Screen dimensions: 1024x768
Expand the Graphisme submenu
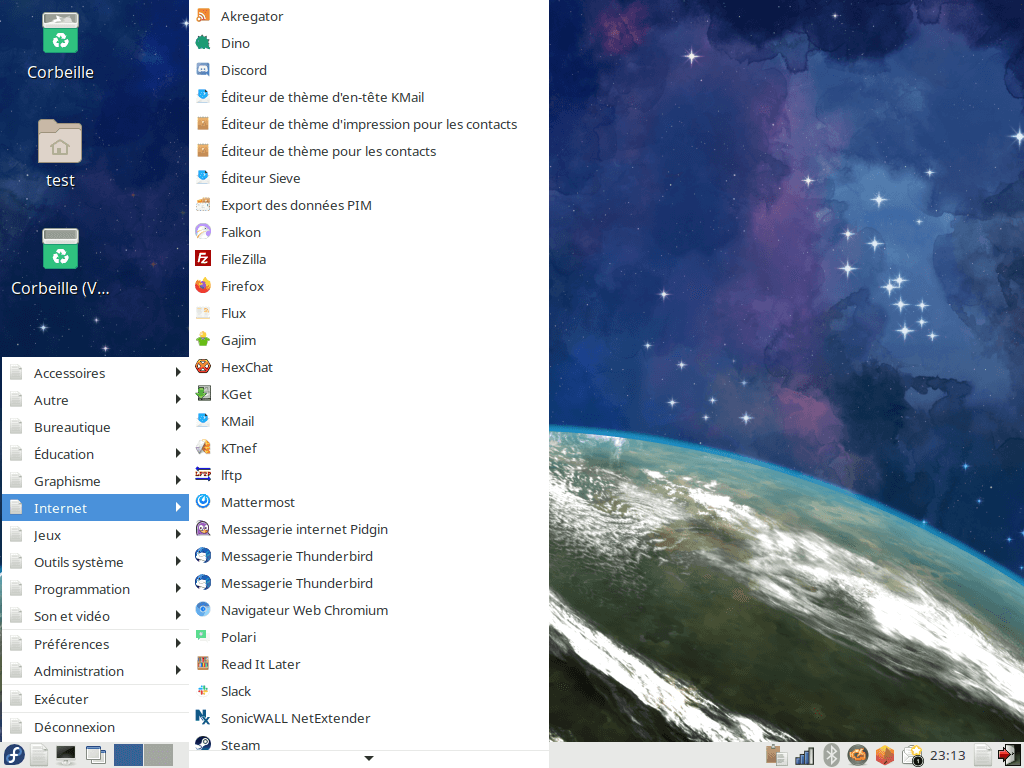click(x=95, y=481)
